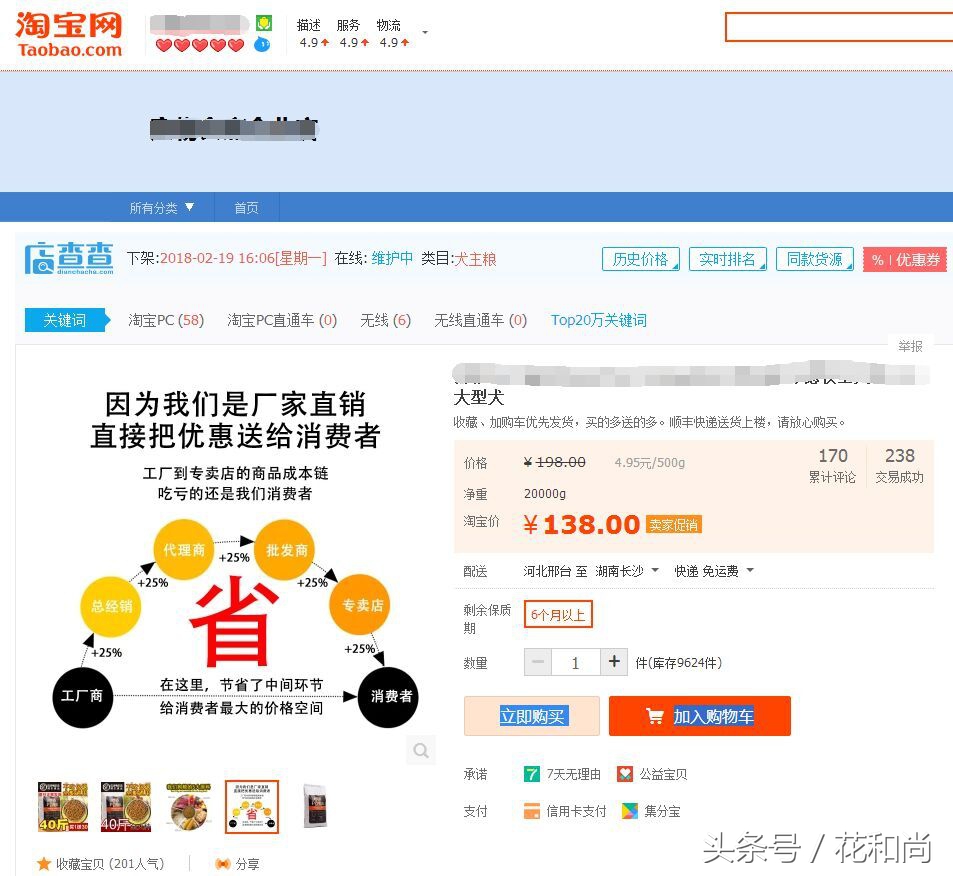Image resolution: width=953 pixels, height=876 pixels.
Task: Click the 立即购买 buy now button
Action: [x=531, y=716]
